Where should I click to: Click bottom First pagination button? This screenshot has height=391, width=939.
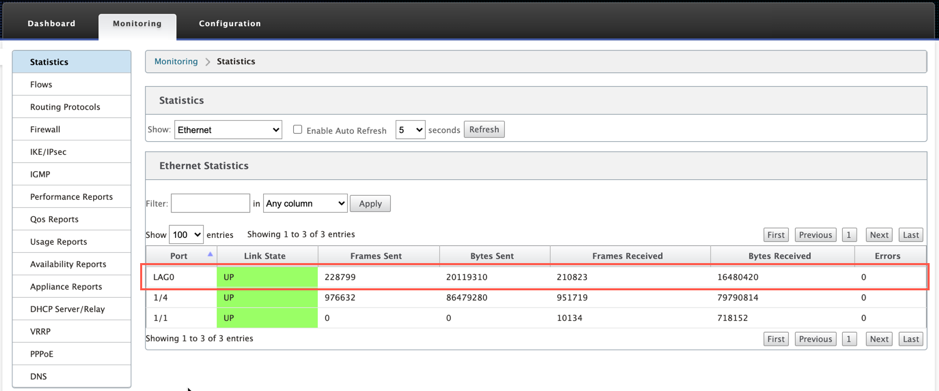pyautogui.click(x=776, y=339)
